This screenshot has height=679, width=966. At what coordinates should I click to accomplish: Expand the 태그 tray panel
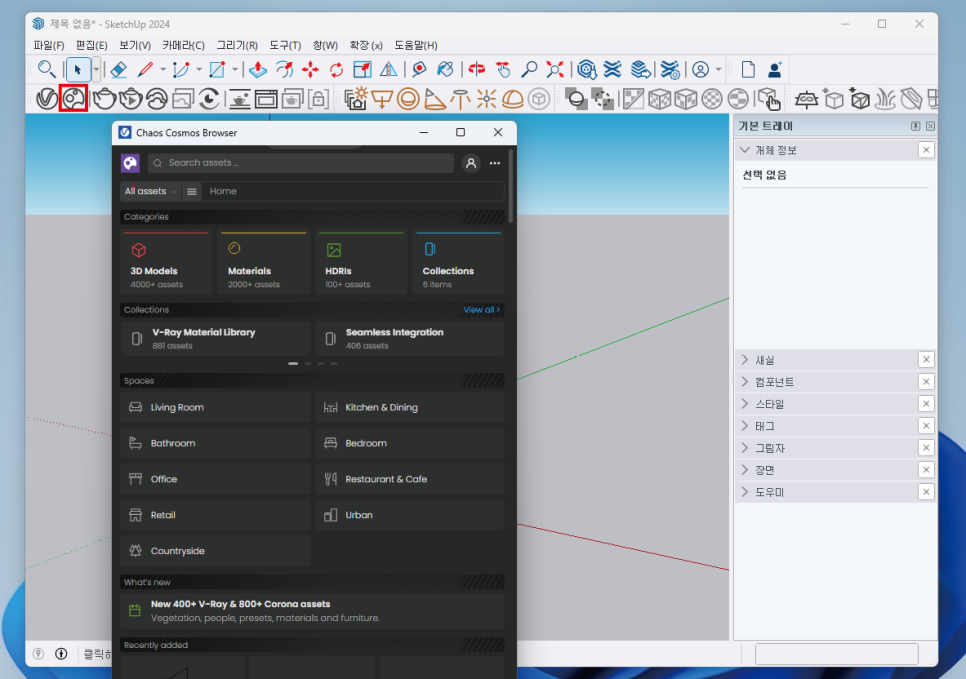pos(745,426)
